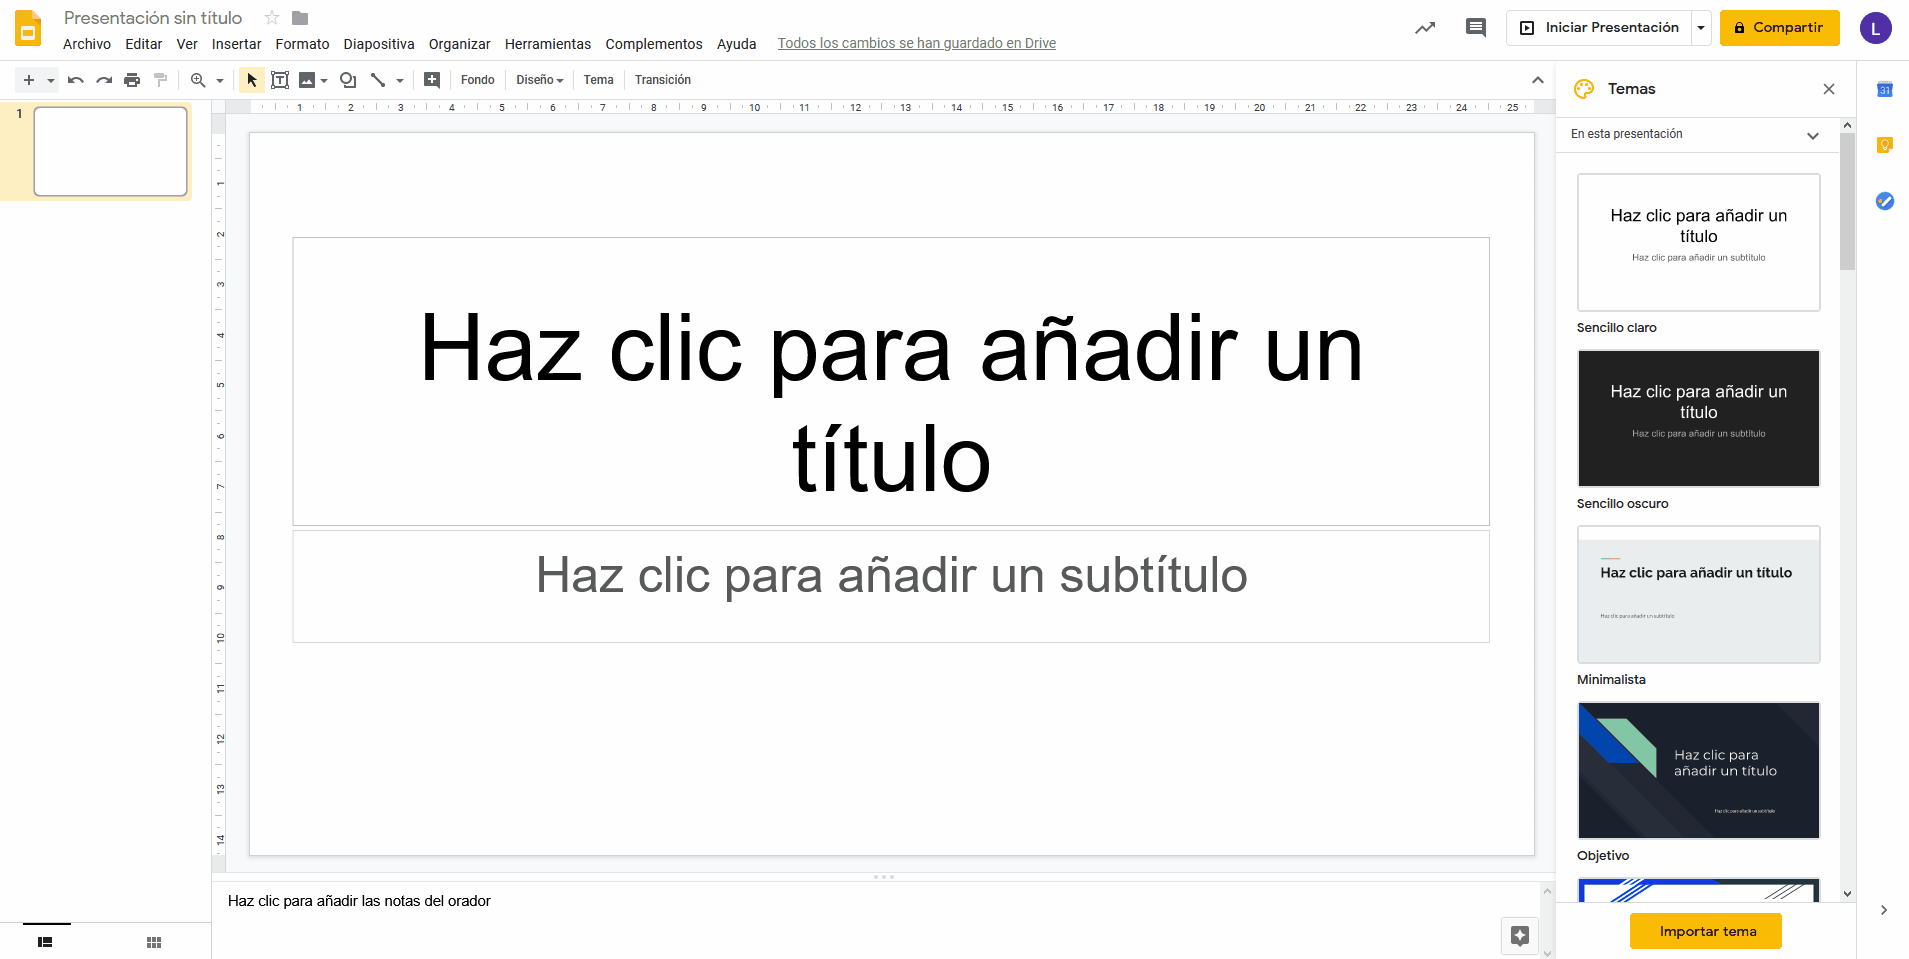Close the Temas panel

coord(1829,89)
